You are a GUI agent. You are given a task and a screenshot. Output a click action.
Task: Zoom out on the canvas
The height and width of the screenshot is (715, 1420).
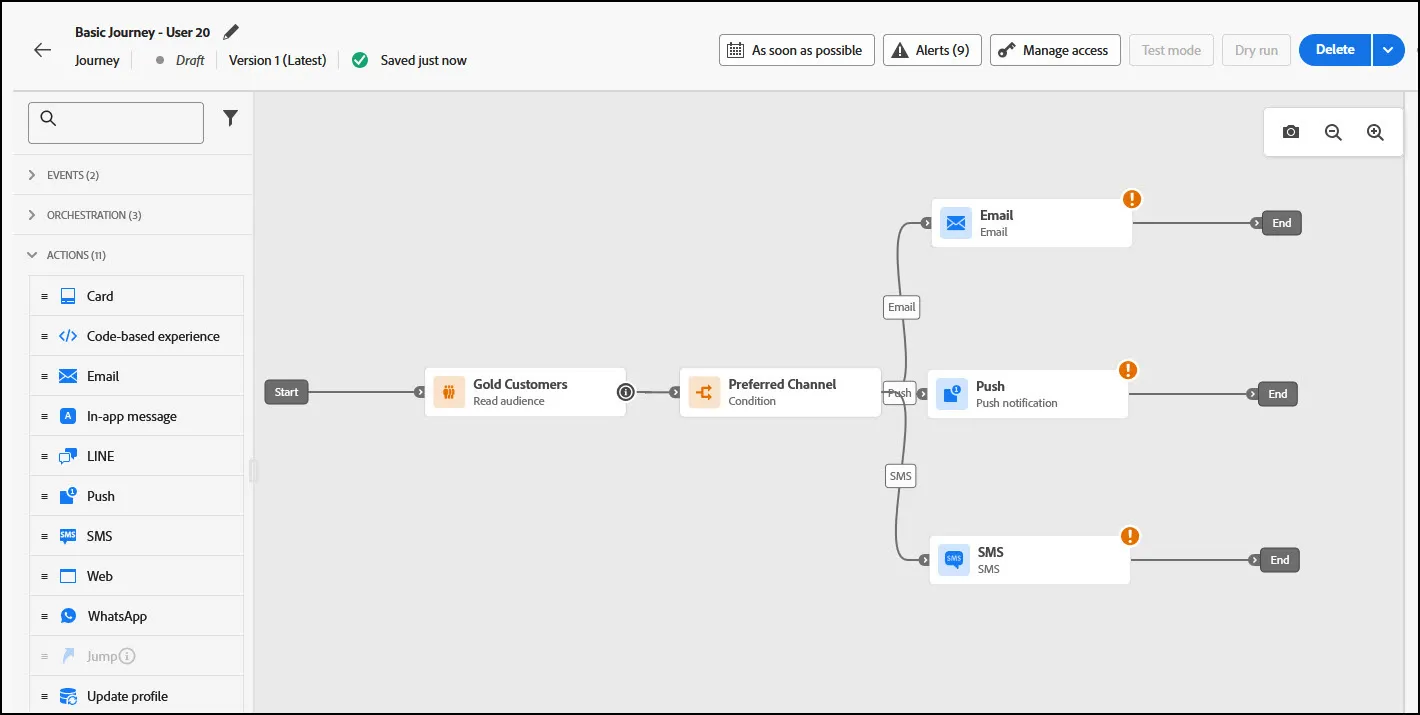pyautogui.click(x=1333, y=132)
